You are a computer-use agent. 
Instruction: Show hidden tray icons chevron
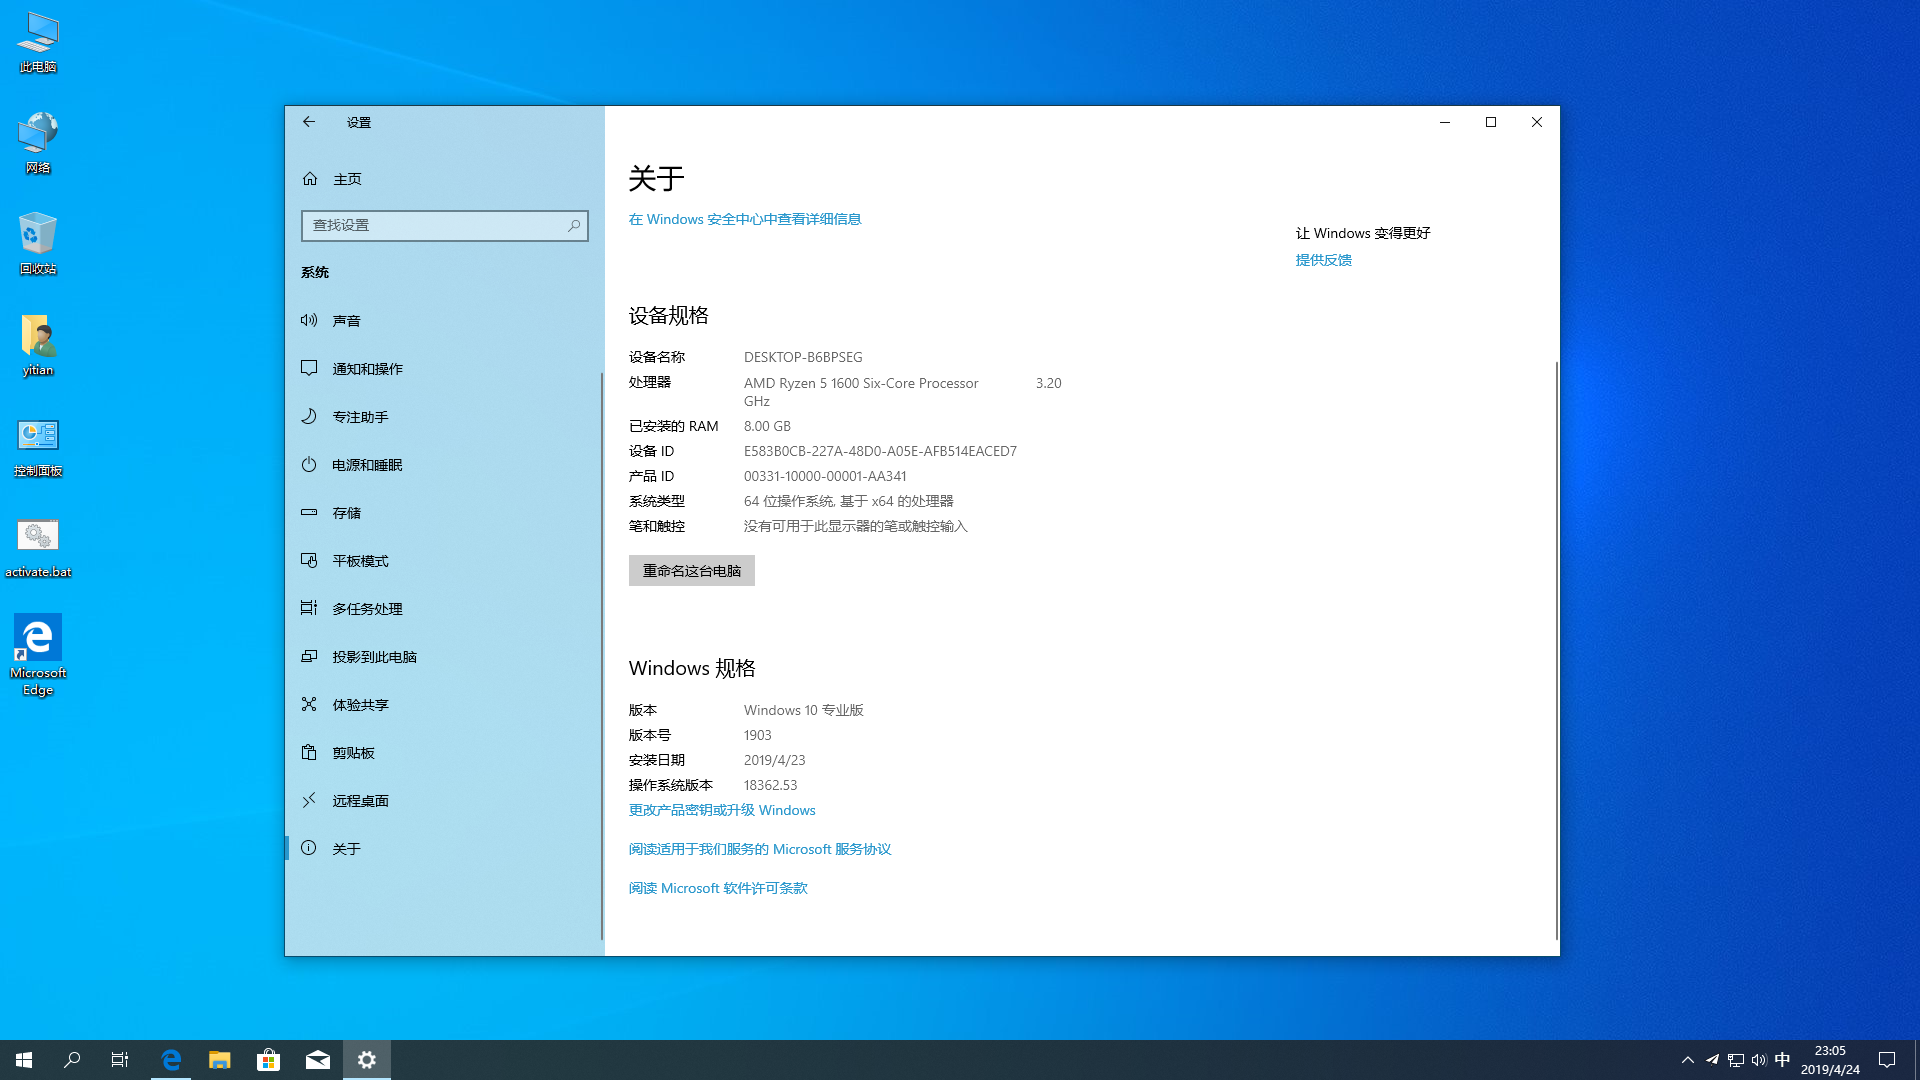[x=1688, y=1060]
